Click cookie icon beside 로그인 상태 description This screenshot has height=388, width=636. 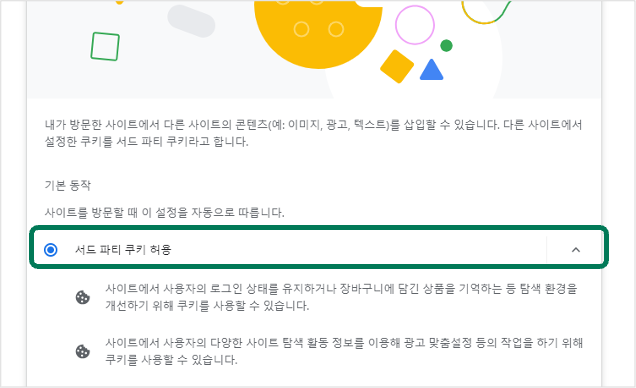(x=83, y=297)
